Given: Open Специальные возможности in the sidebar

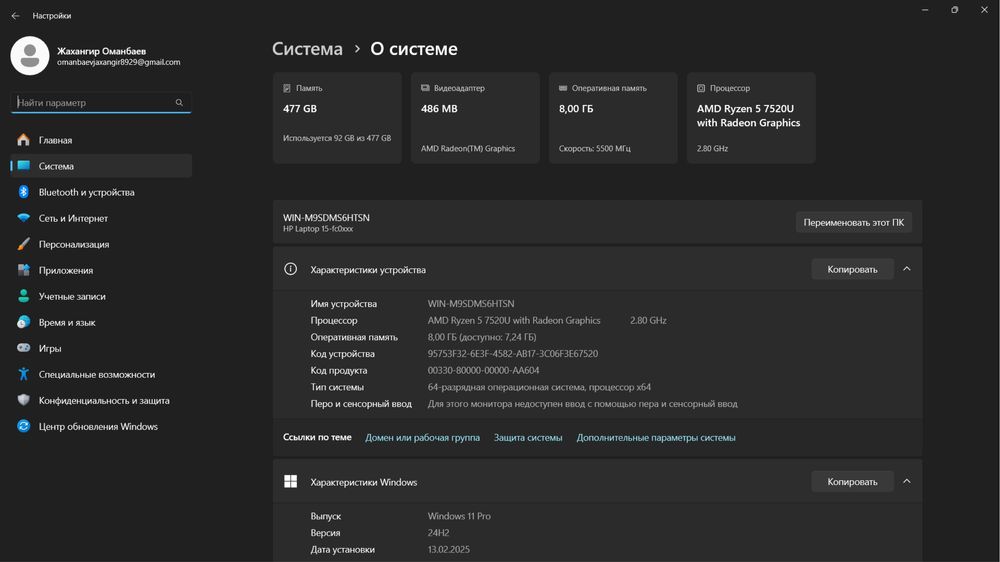Looking at the screenshot, I should click(x=101, y=374).
